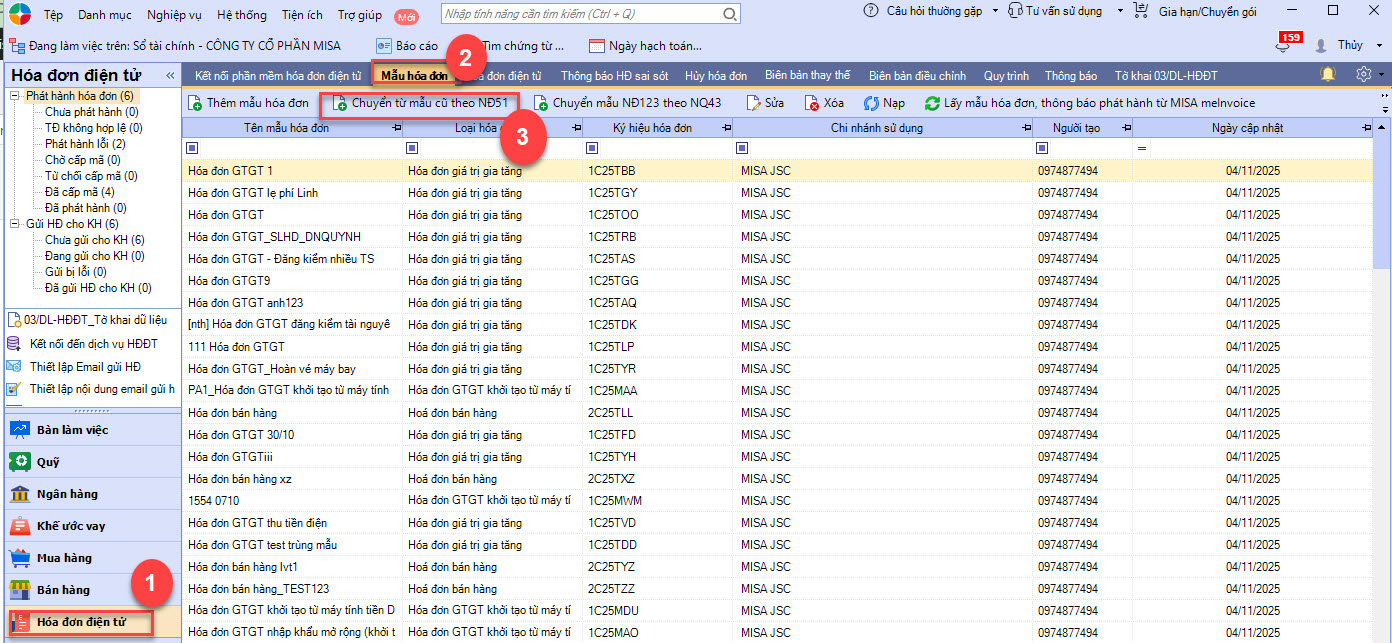
Task: Switch to the Hủy hóa đơn tab
Action: (715, 76)
